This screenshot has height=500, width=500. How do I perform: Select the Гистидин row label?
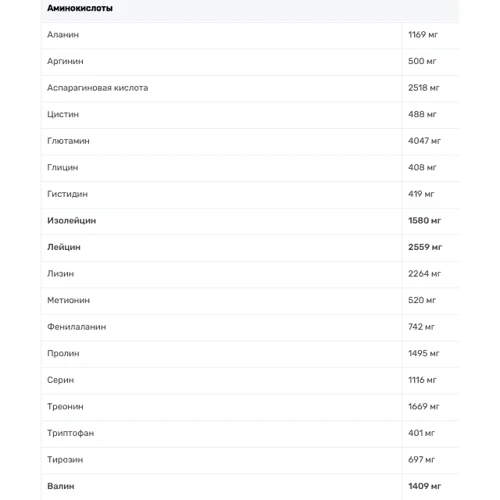tap(67, 194)
